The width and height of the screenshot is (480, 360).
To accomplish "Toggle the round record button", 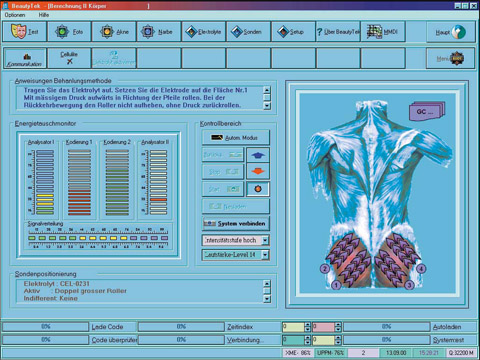I will pos(258,189).
